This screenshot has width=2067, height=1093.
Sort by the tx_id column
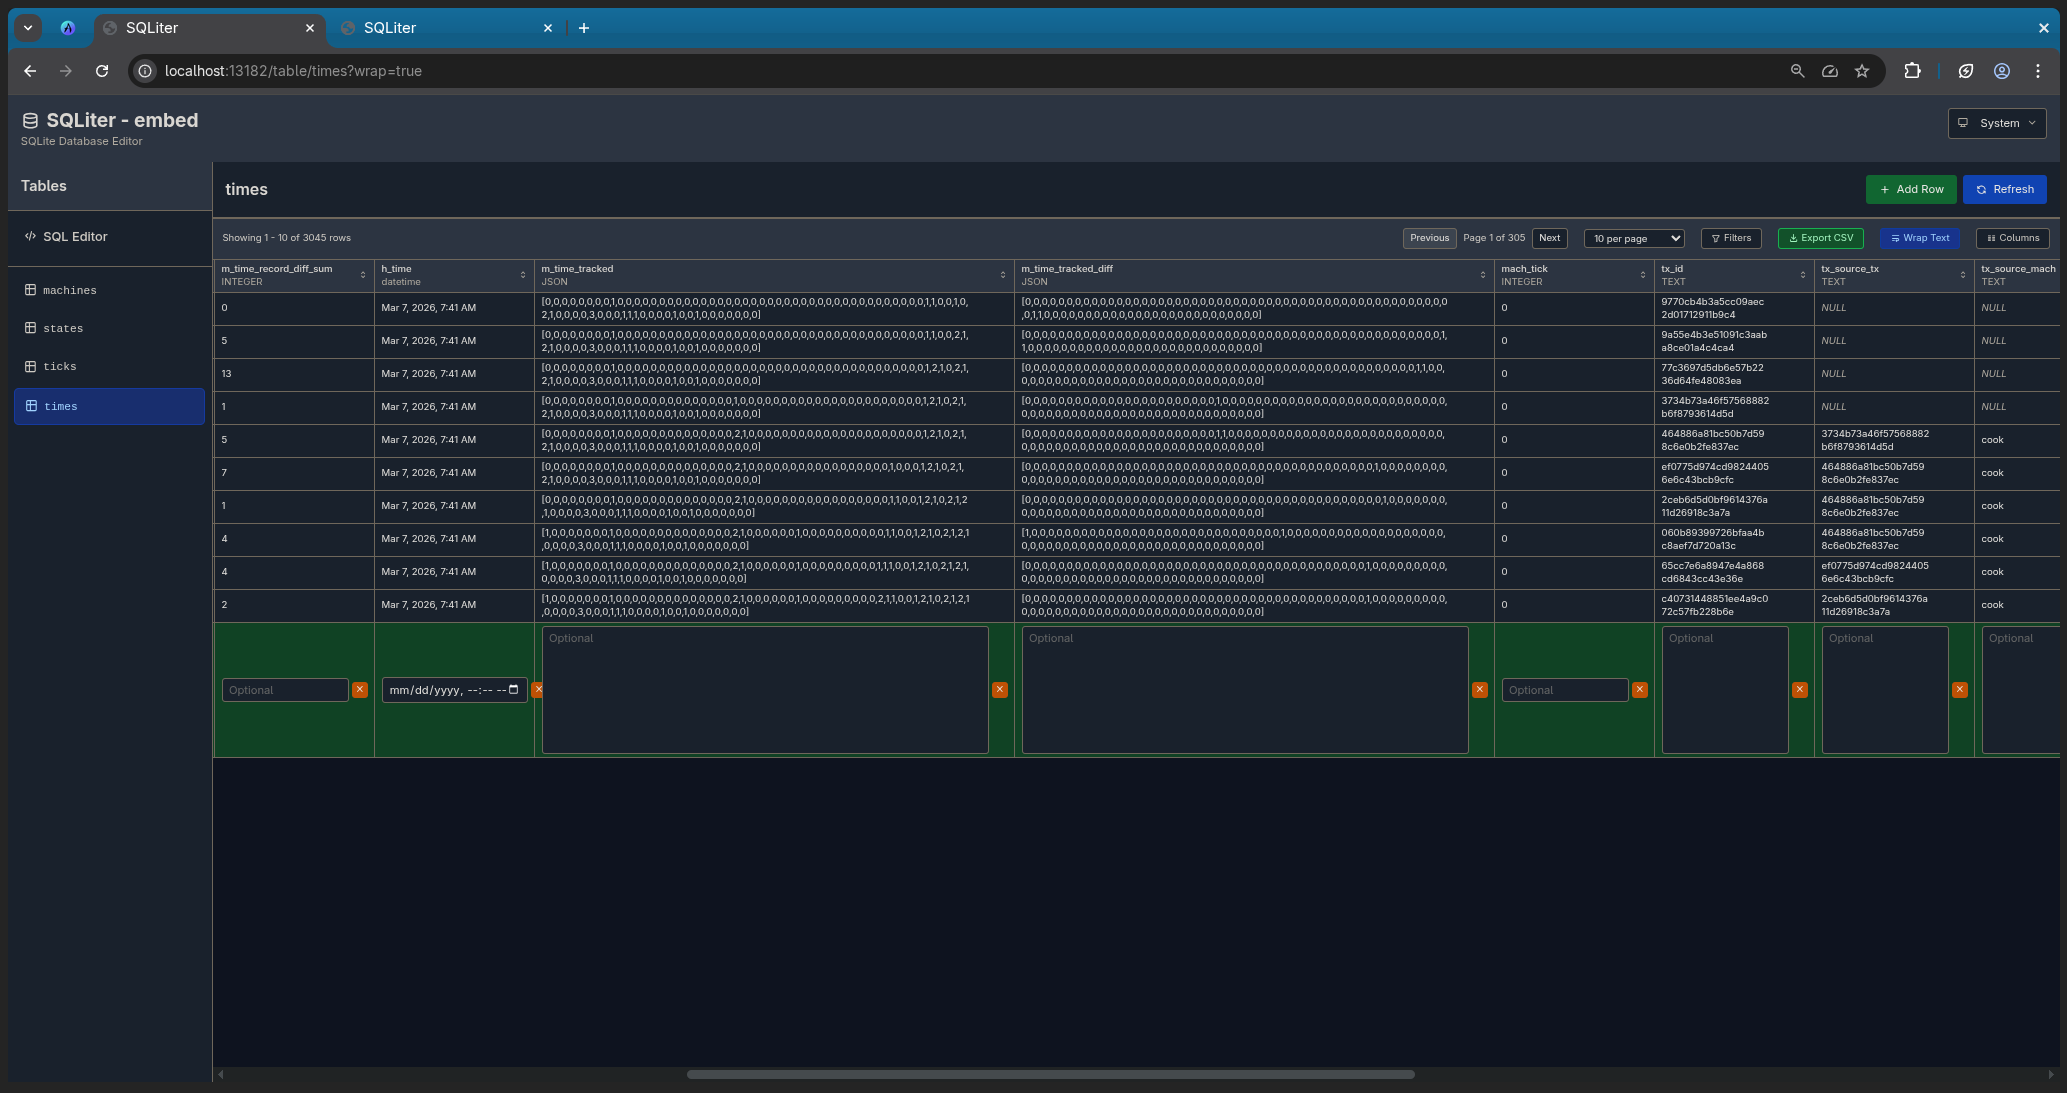(x=1802, y=275)
